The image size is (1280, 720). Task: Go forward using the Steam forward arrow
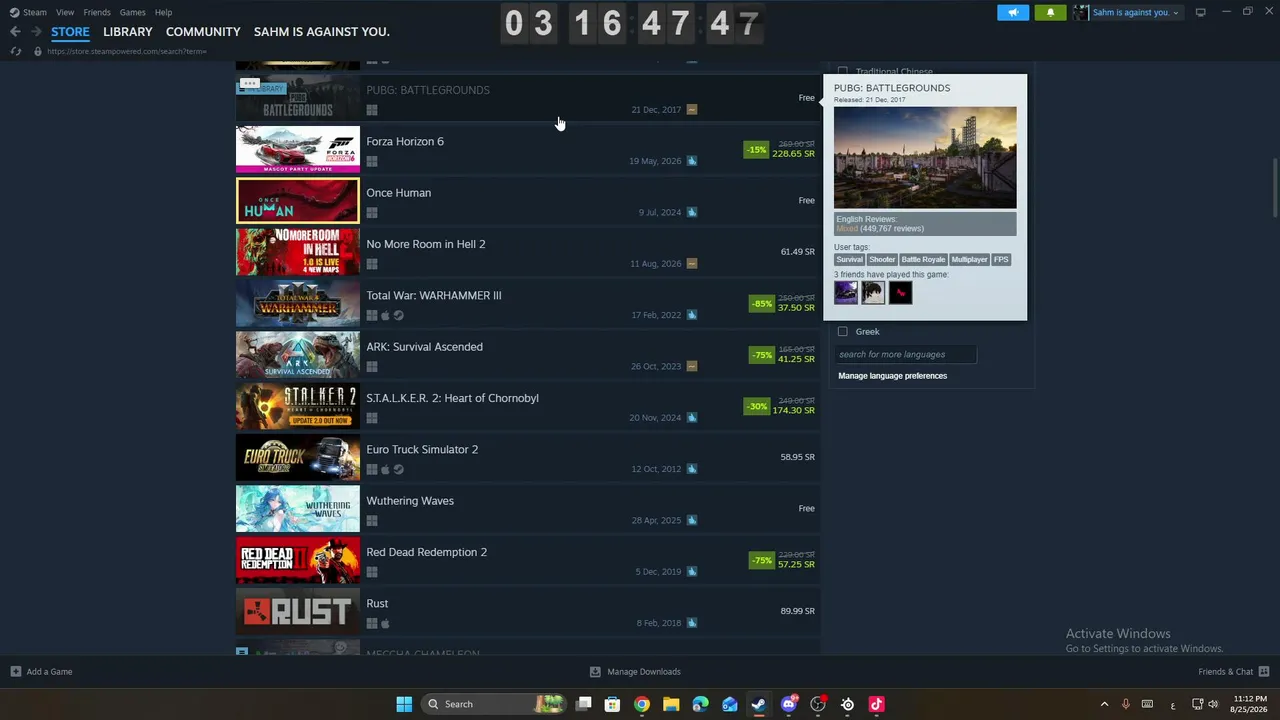pyautogui.click(x=35, y=32)
